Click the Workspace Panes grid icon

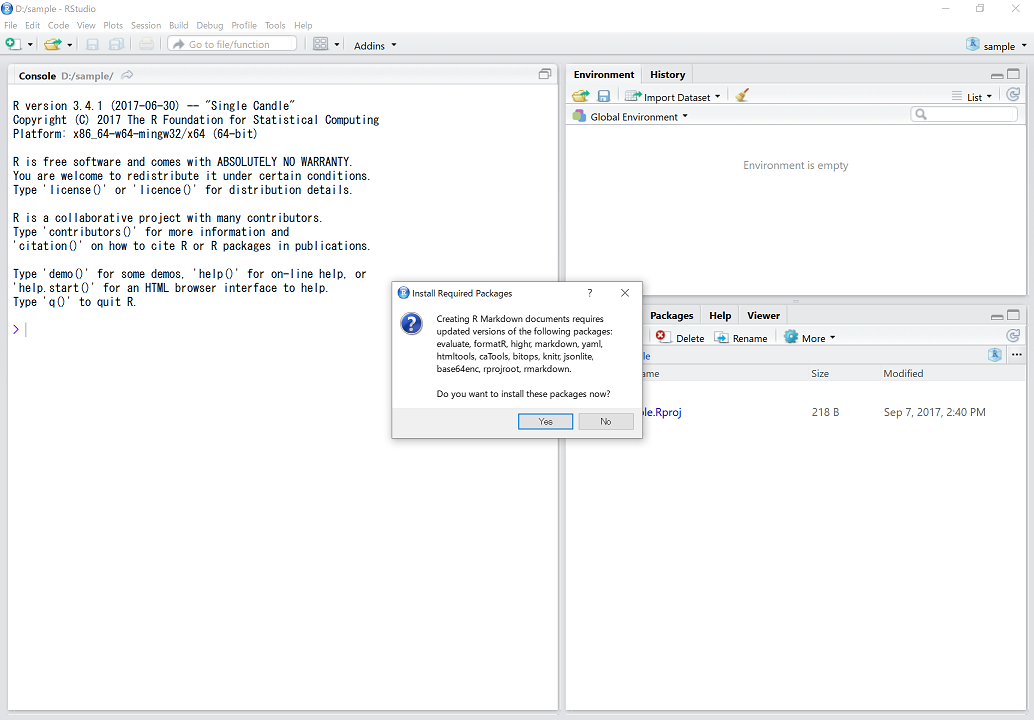click(x=320, y=44)
